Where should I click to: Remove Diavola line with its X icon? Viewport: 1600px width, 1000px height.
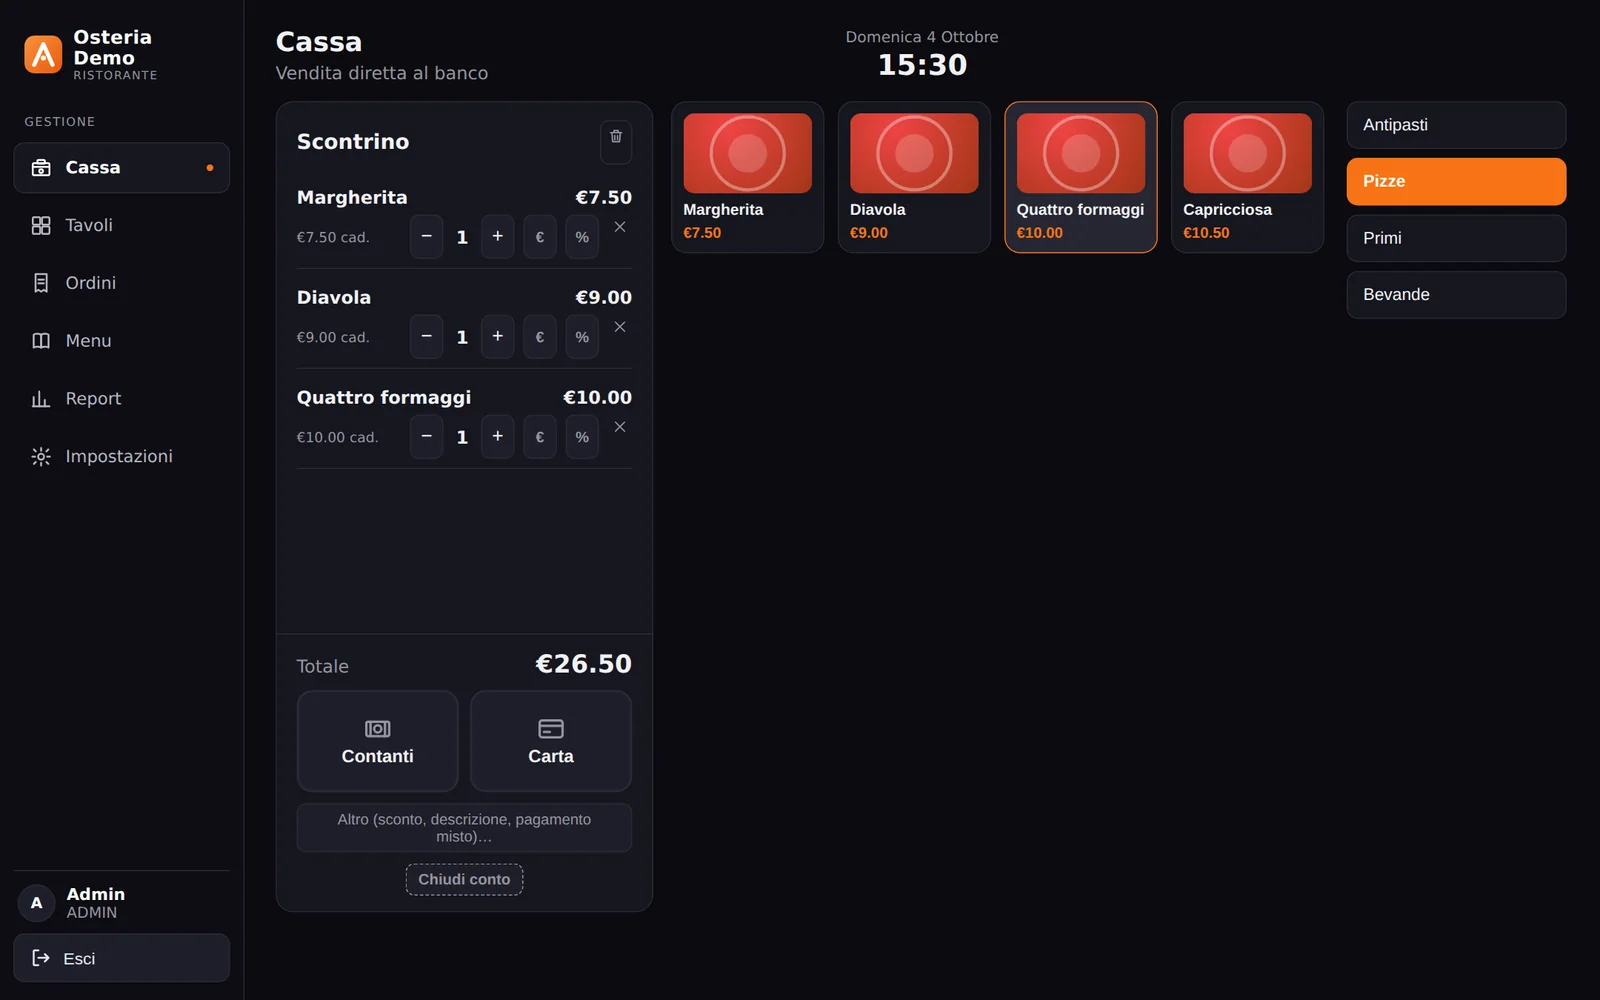[620, 327]
